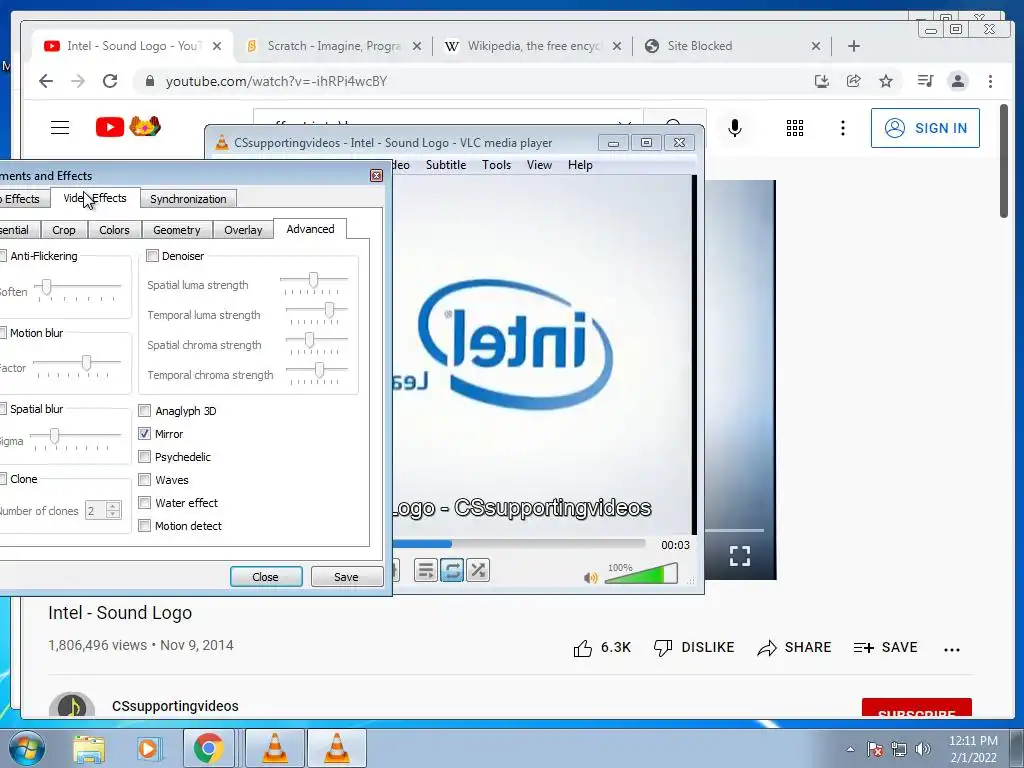Enable Motion detect checkbox
This screenshot has height=768, width=1024.
pyautogui.click(x=144, y=526)
